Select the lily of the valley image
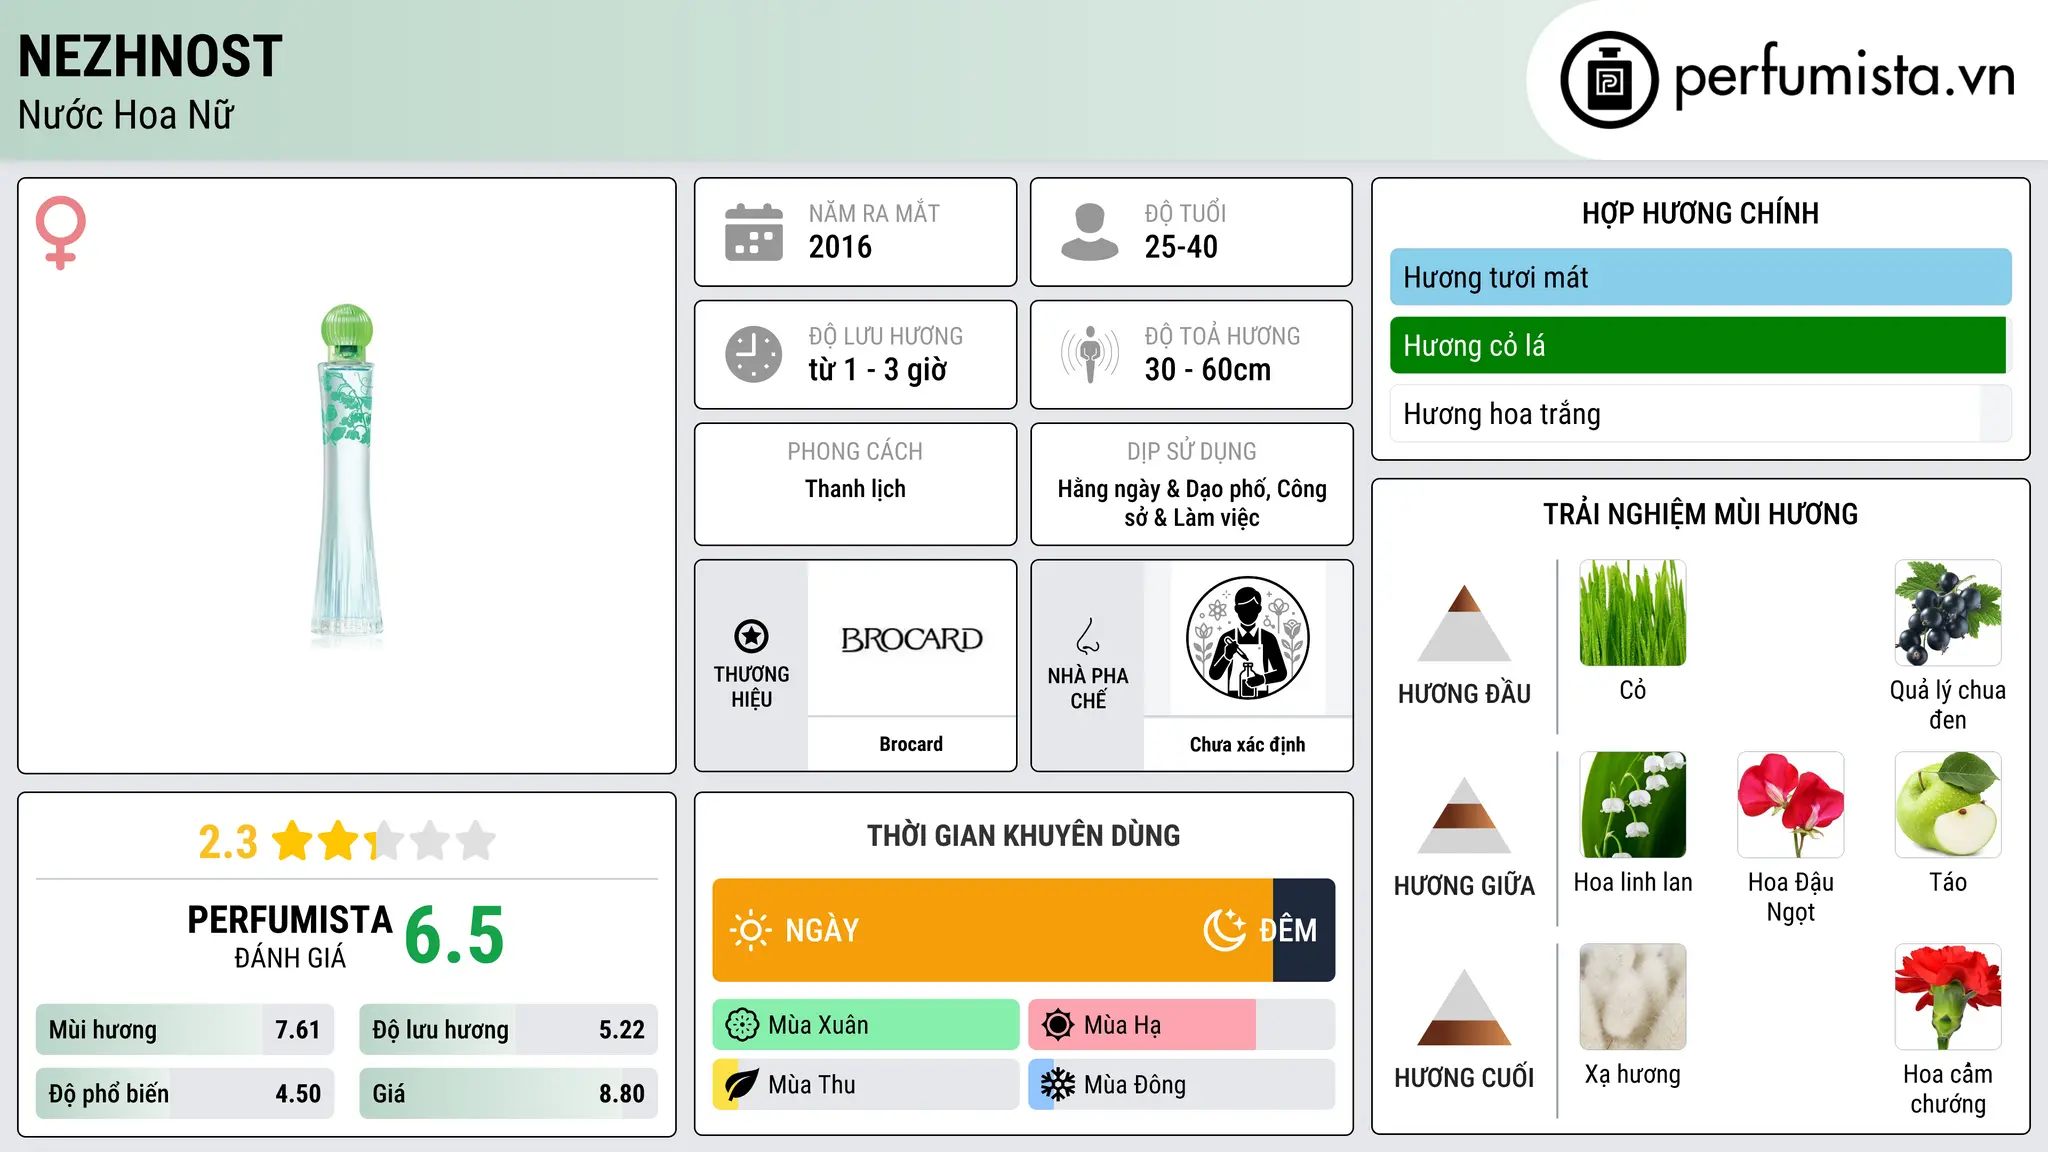 point(1633,805)
